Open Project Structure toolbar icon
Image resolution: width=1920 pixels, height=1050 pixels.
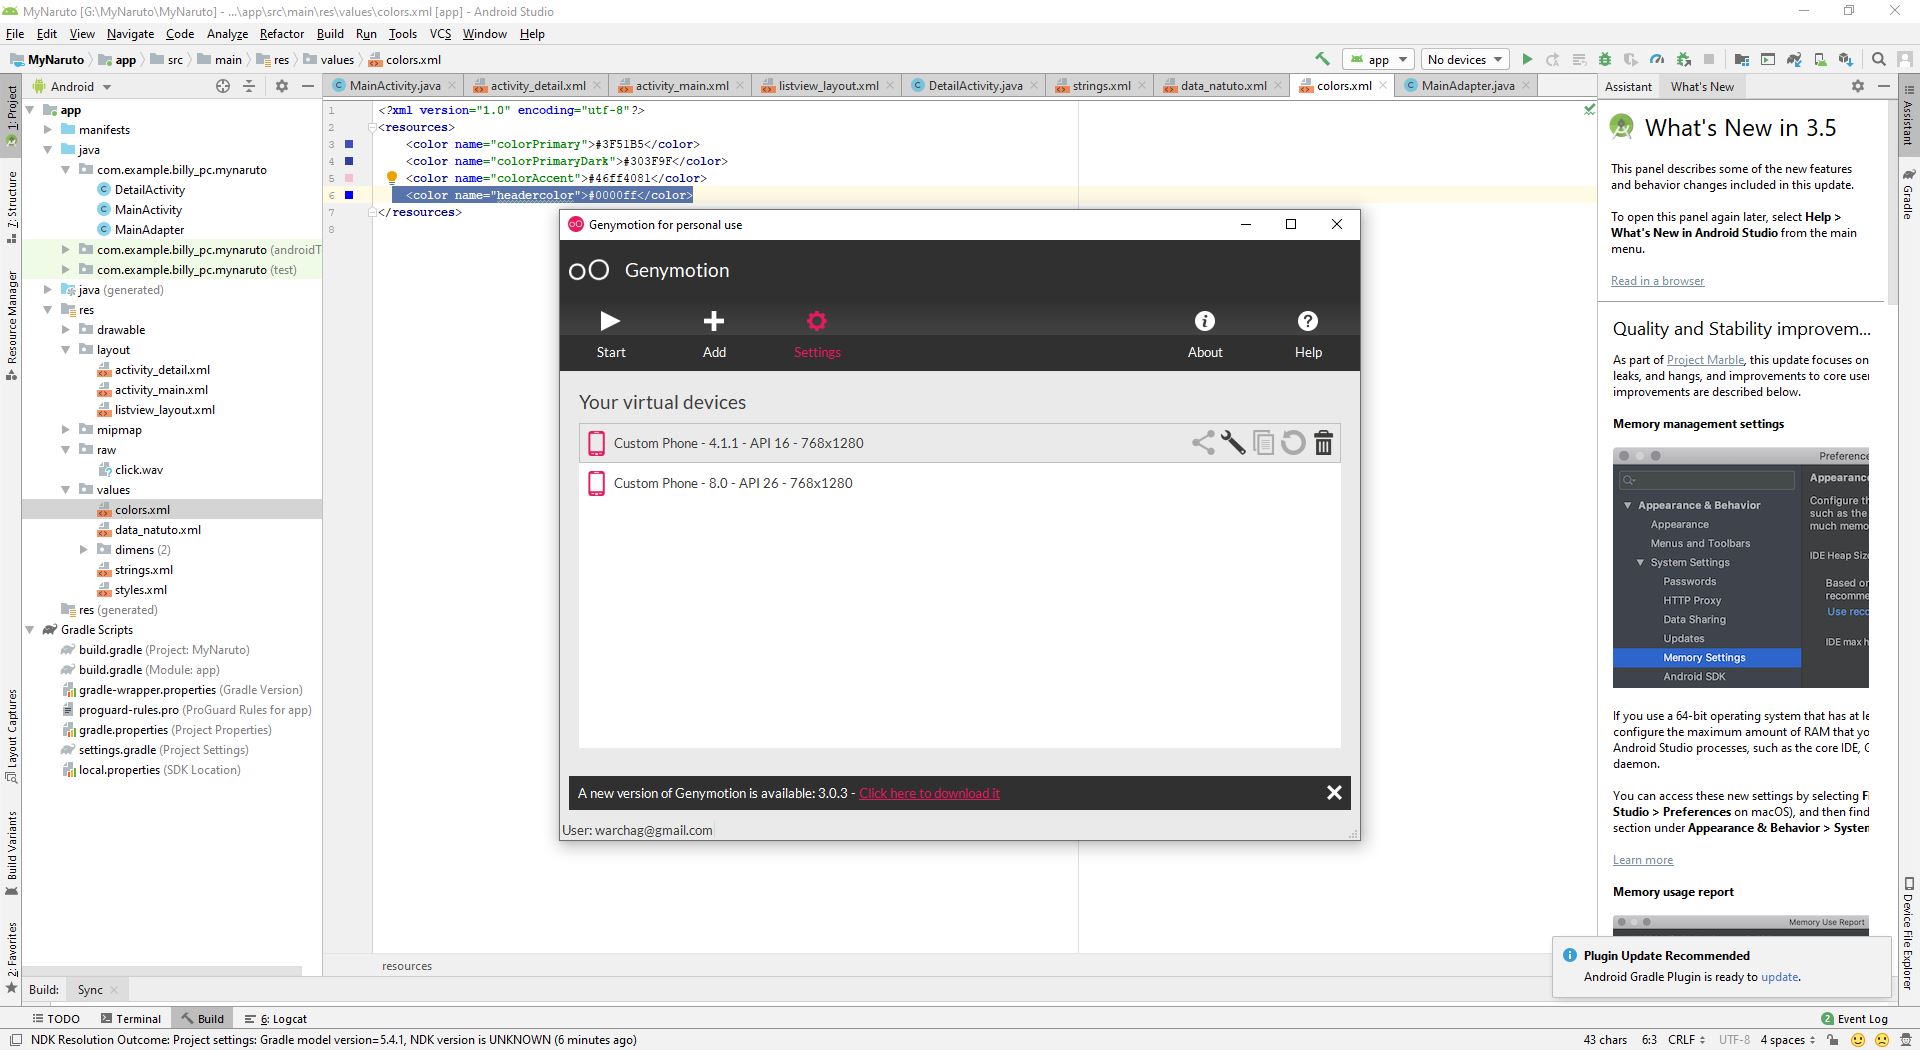(x=1741, y=59)
